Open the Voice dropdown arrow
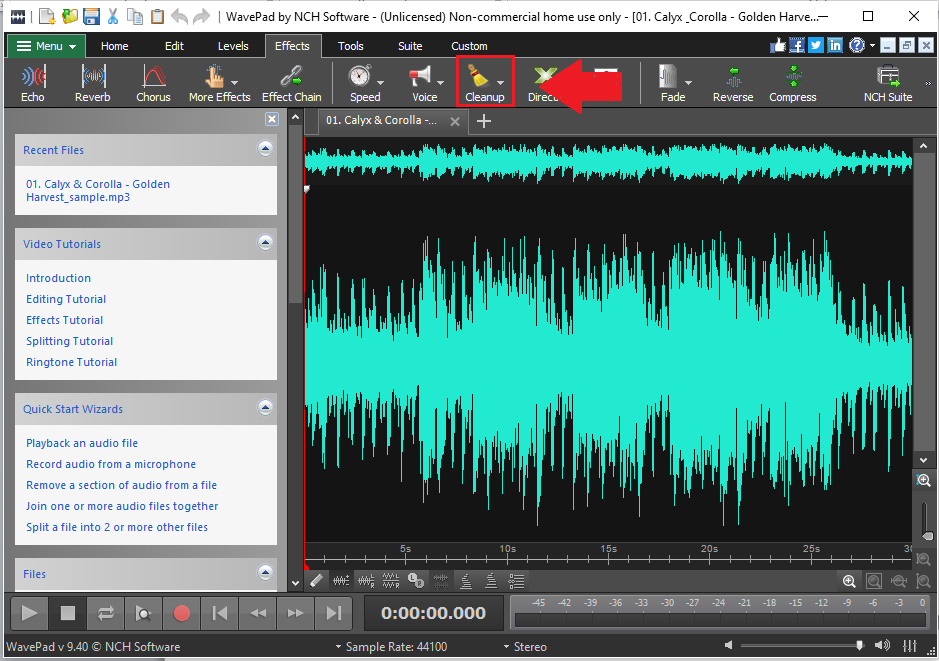The width and height of the screenshot is (939, 661). point(440,83)
